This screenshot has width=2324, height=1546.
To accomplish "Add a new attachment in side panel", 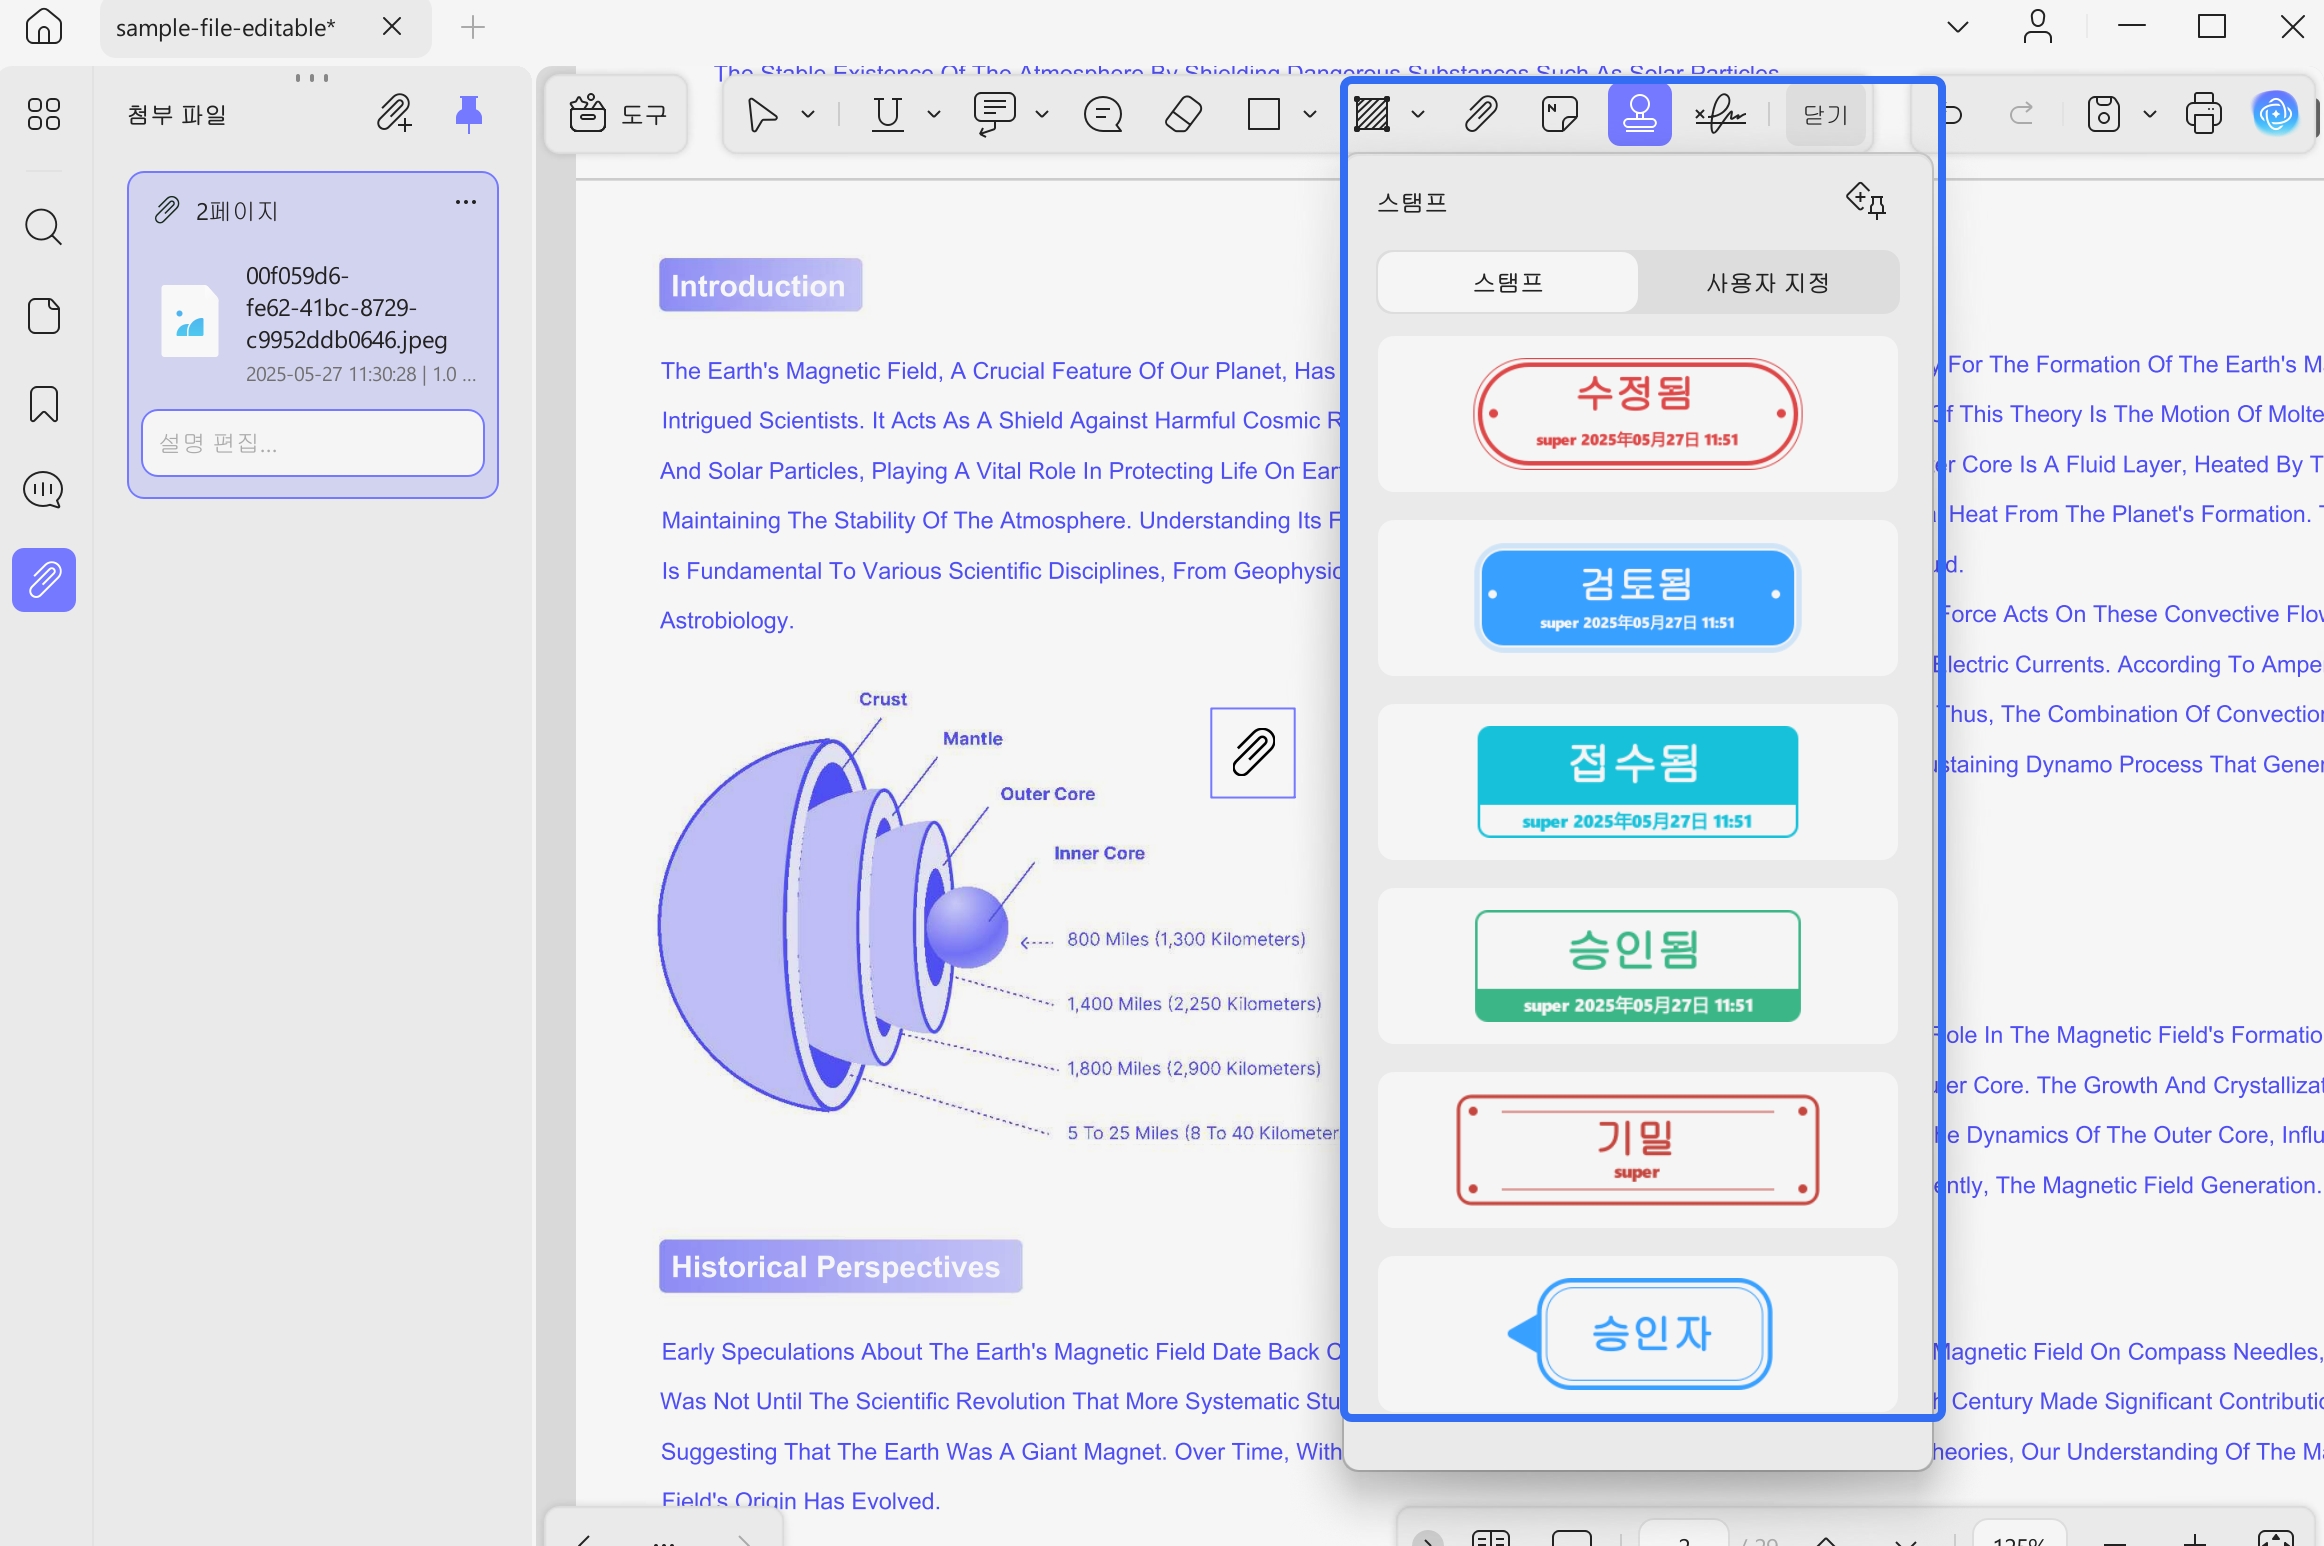I will click(x=394, y=113).
